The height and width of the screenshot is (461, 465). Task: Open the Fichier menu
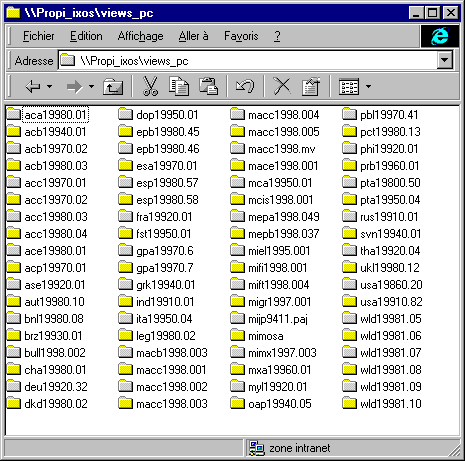coord(38,36)
